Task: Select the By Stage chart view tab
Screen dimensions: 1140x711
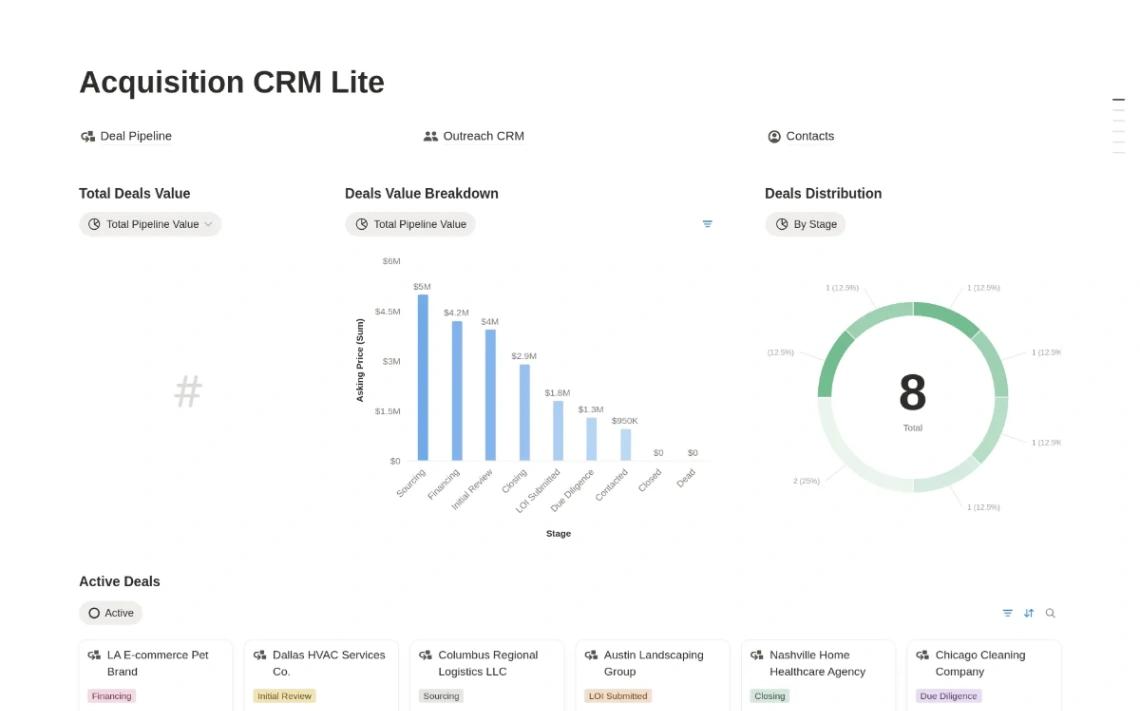Action: pyautogui.click(x=806, y=224)
